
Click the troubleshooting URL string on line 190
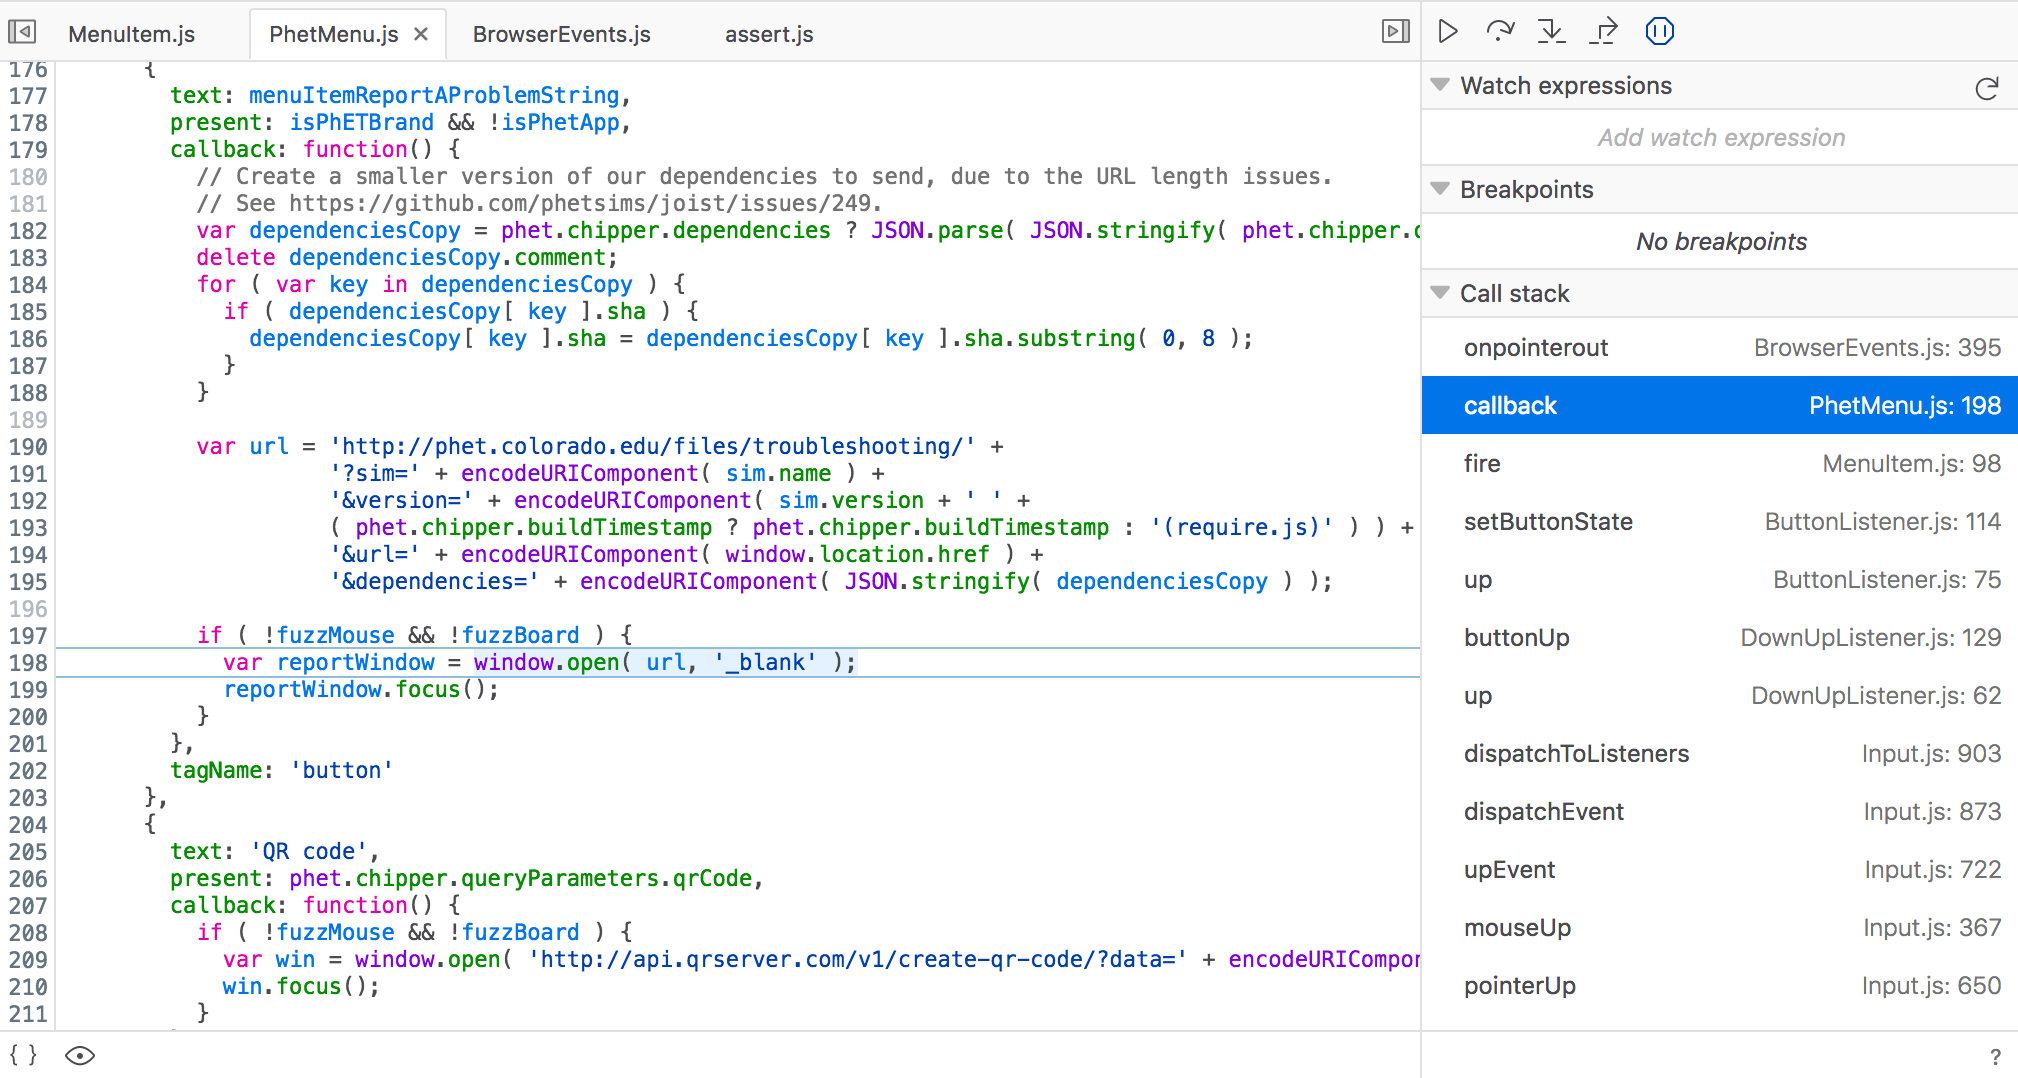653,446
